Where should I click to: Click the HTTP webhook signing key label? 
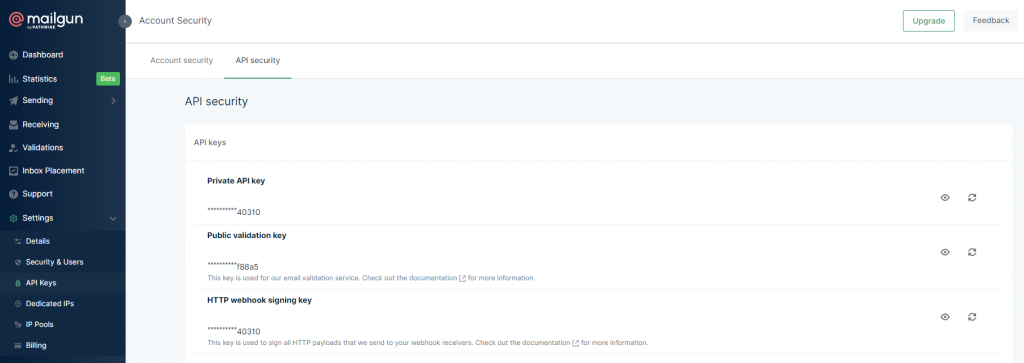point(259,300)
